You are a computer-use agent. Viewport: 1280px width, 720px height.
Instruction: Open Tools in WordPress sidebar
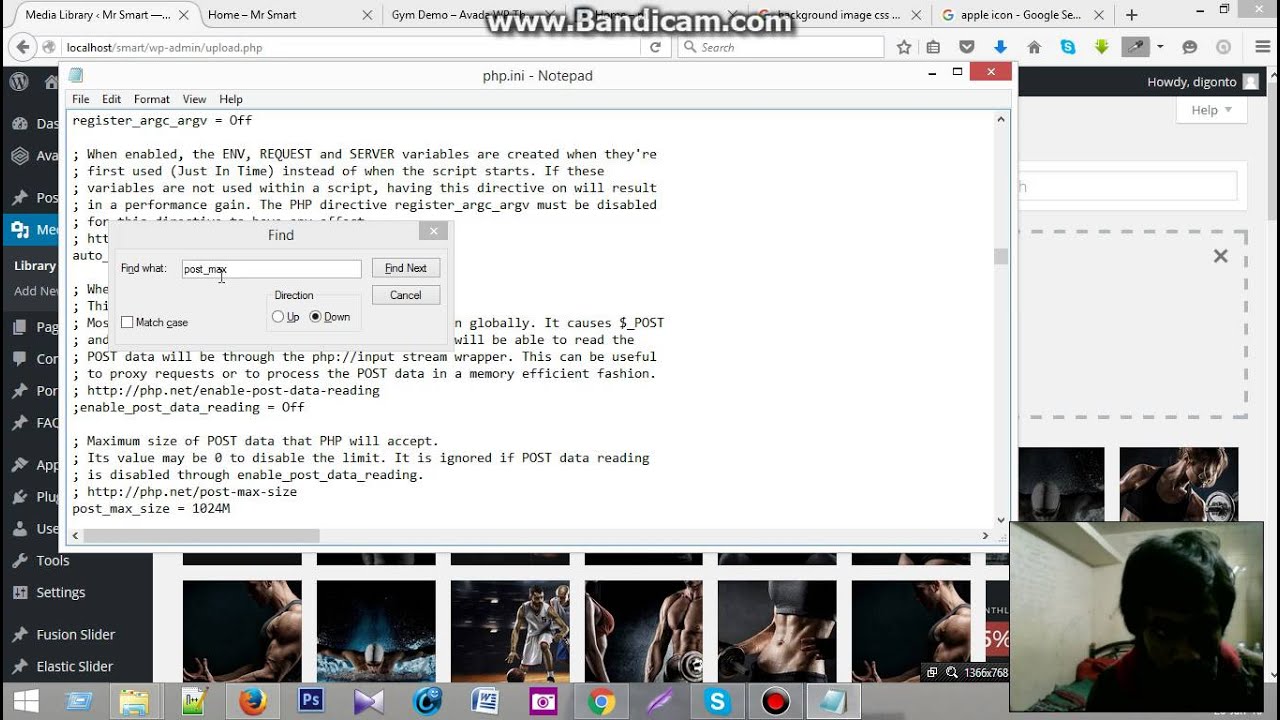pyautogui.click(x=53, y=560)
